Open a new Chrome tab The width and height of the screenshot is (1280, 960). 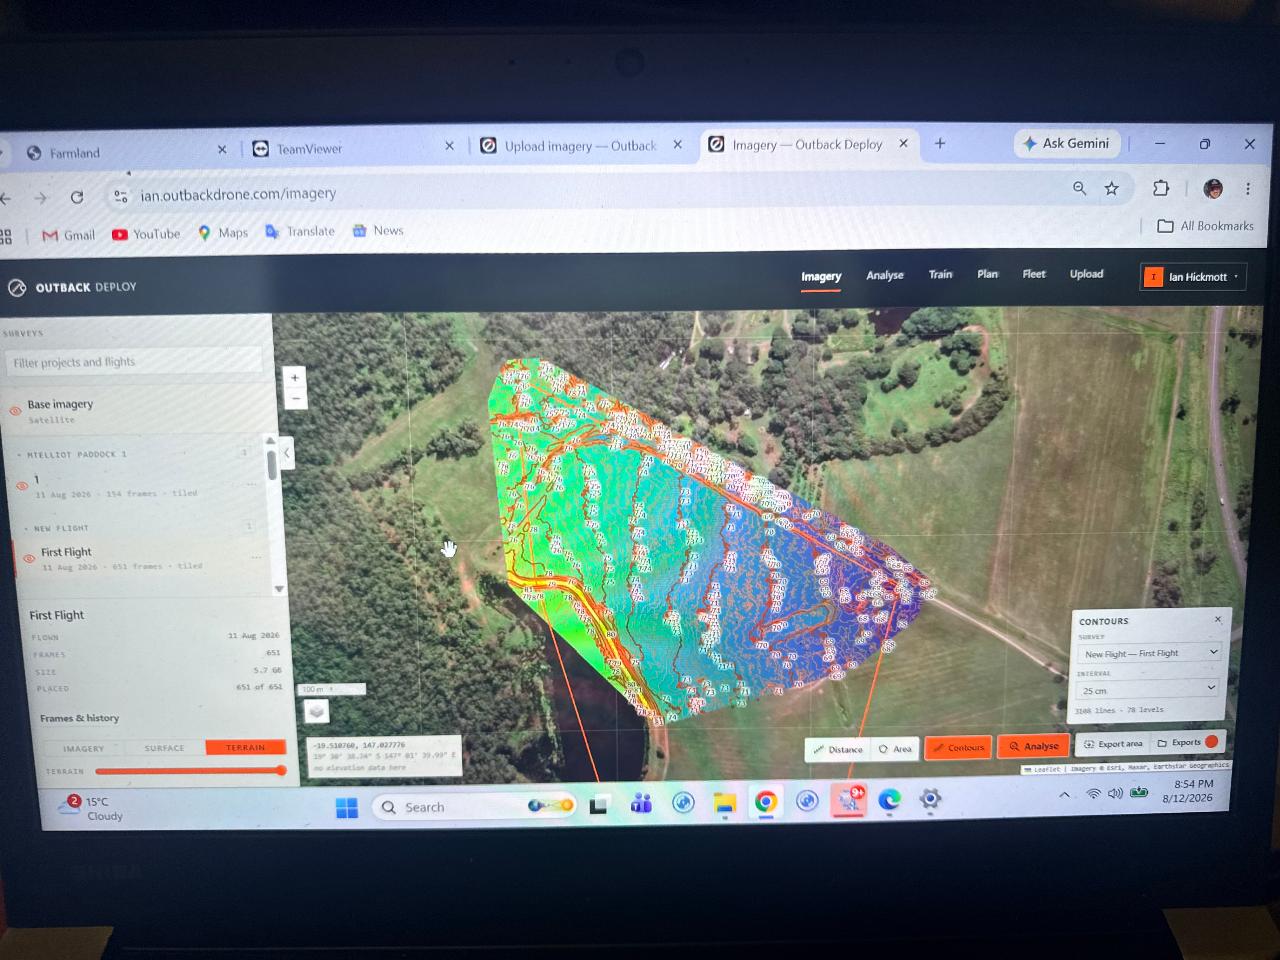tap(940, 144)
